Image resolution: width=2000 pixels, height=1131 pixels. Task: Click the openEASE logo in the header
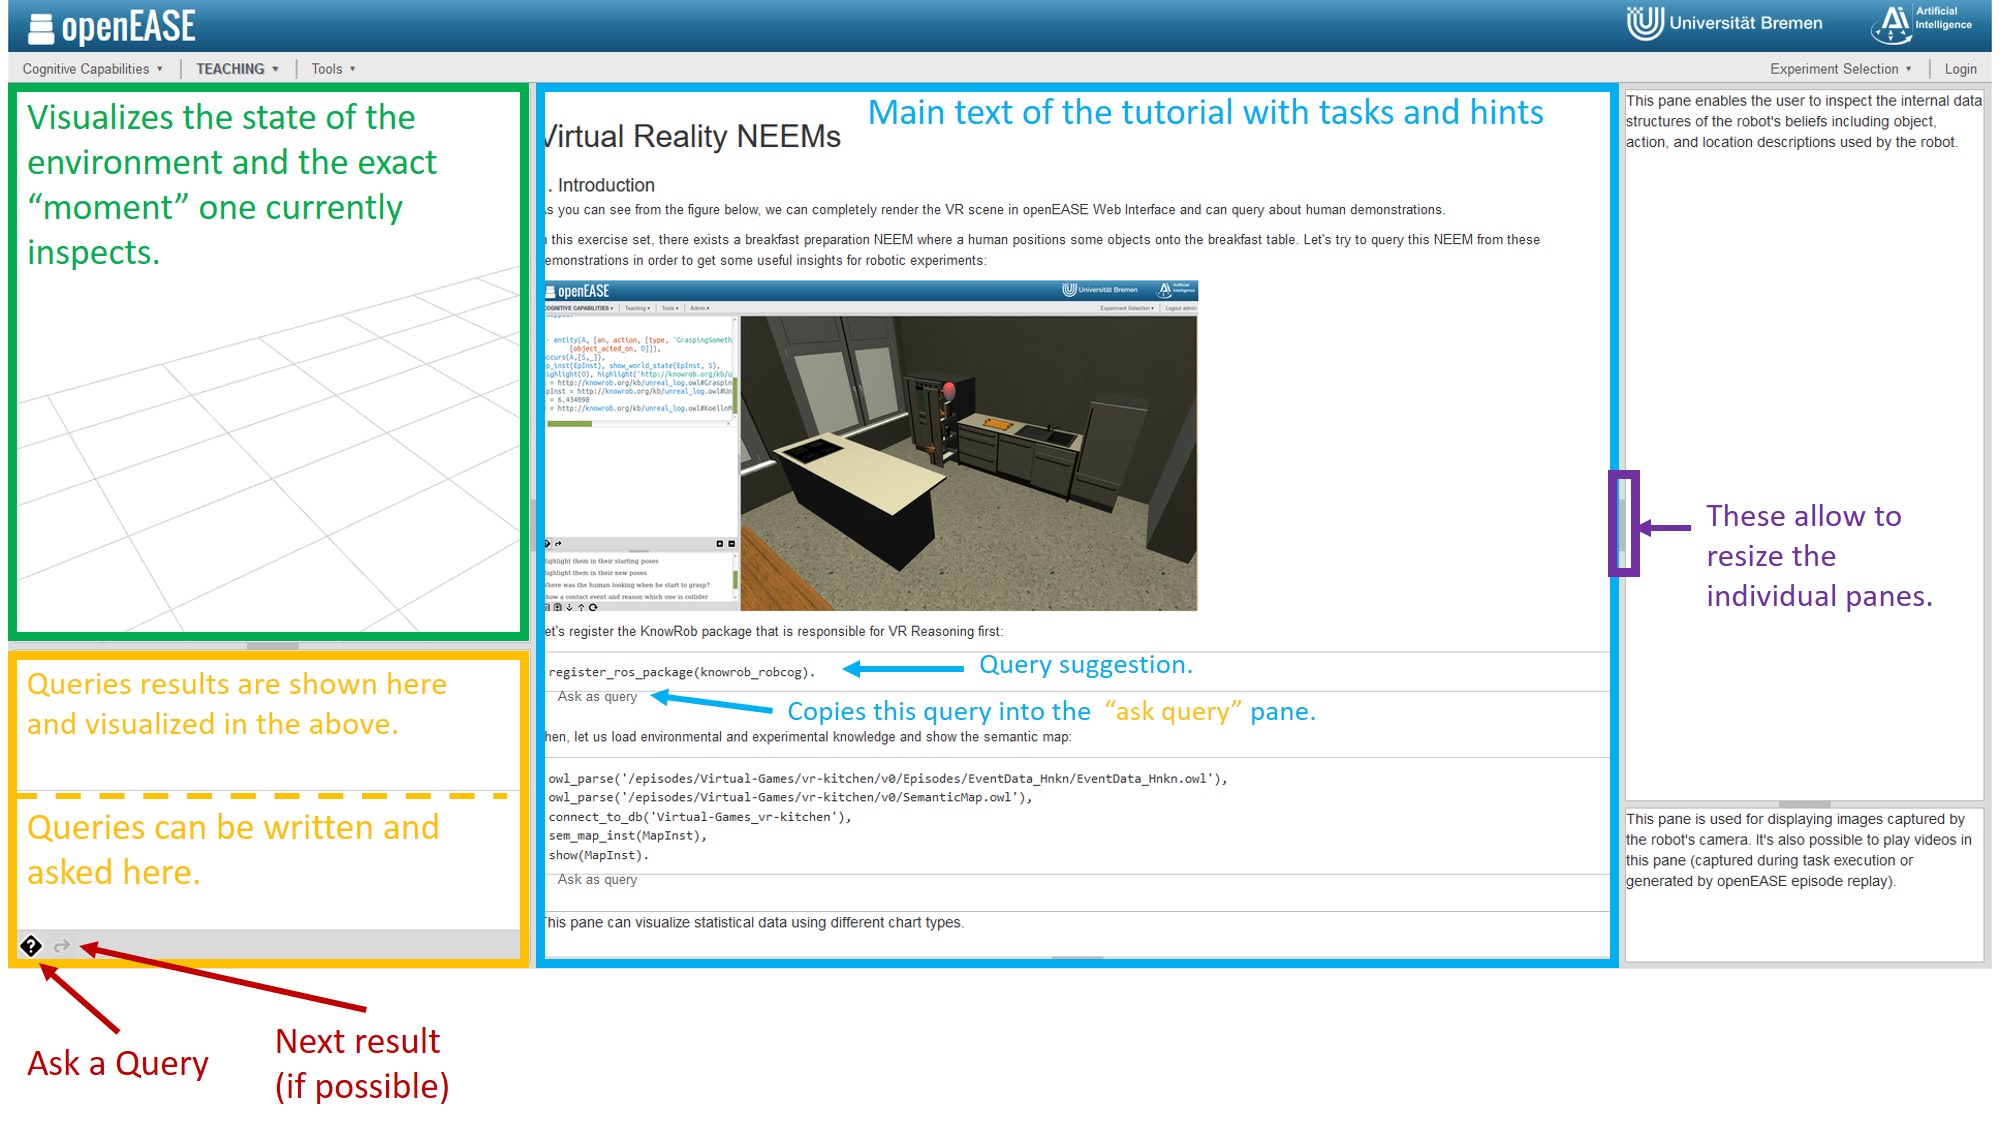[112, 27]
